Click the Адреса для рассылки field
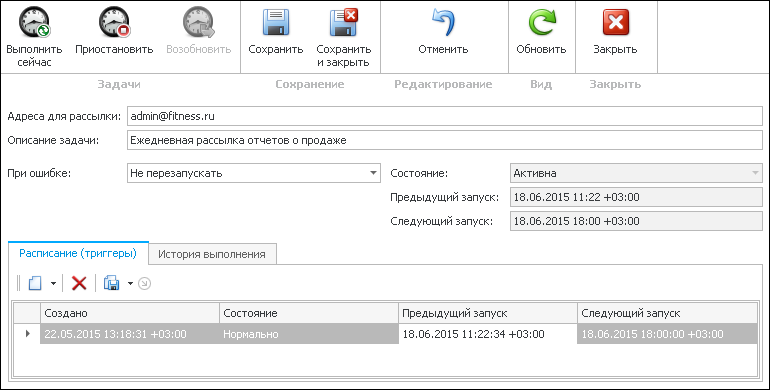Image resolution: width=770 pixels, height=390 pixels. (444, 116)
